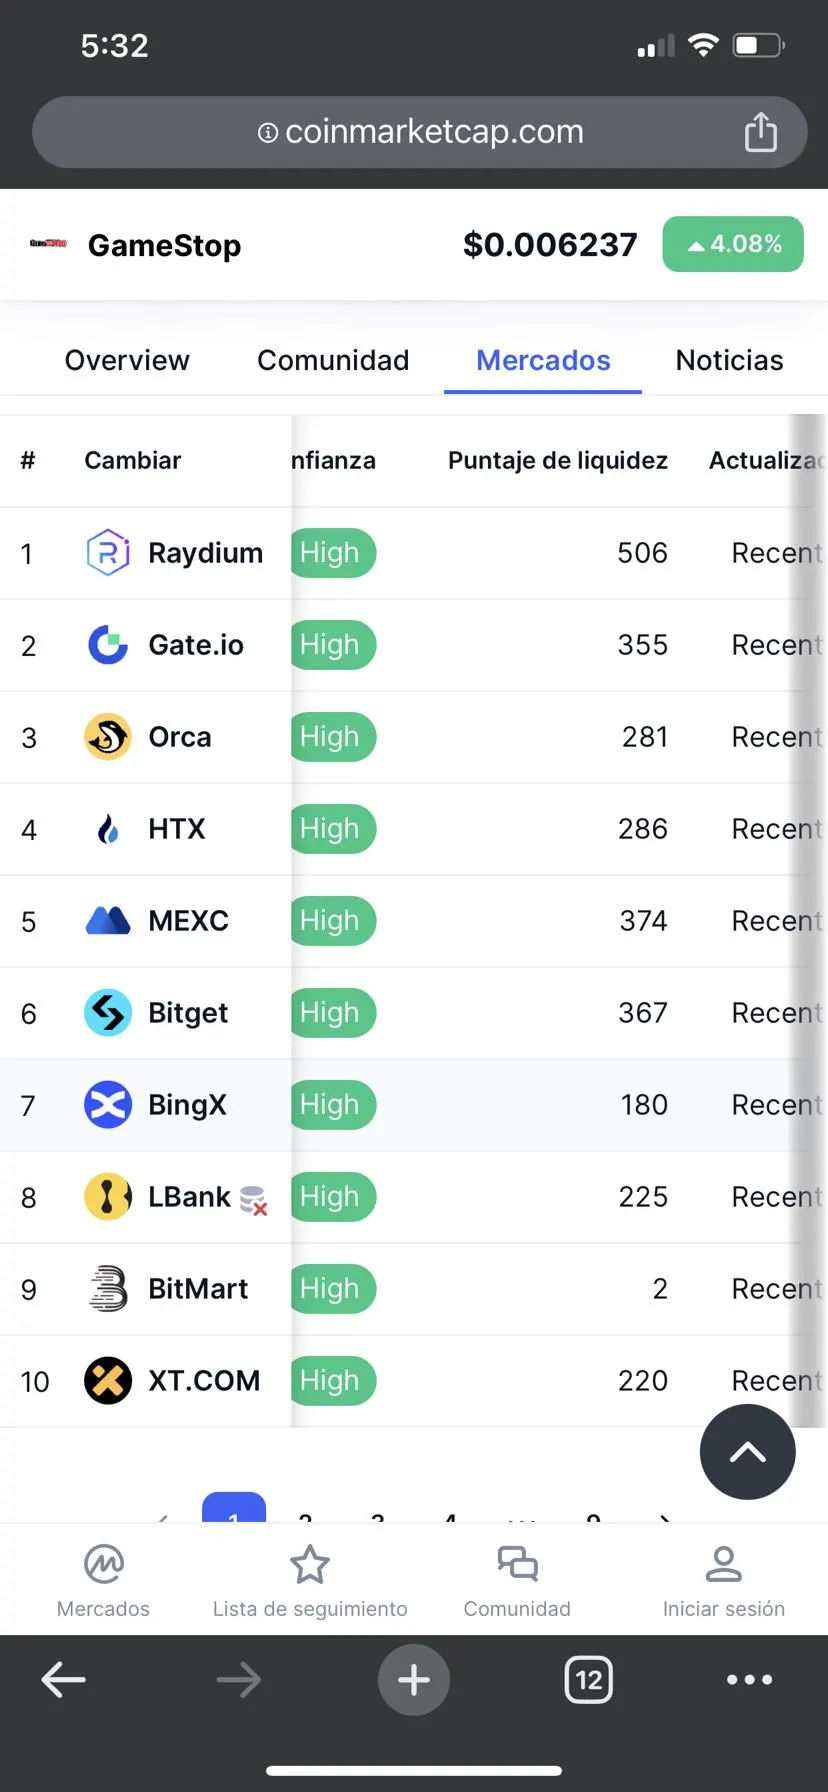Click the XT.COM exchange icon

click(108, 1381)
